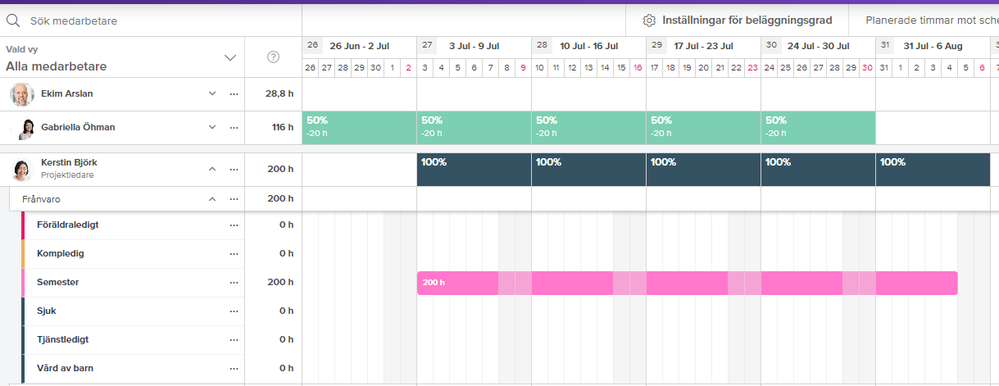Click Kerstin's 100% block in week 31
The image size is (999, 386).
933,170
